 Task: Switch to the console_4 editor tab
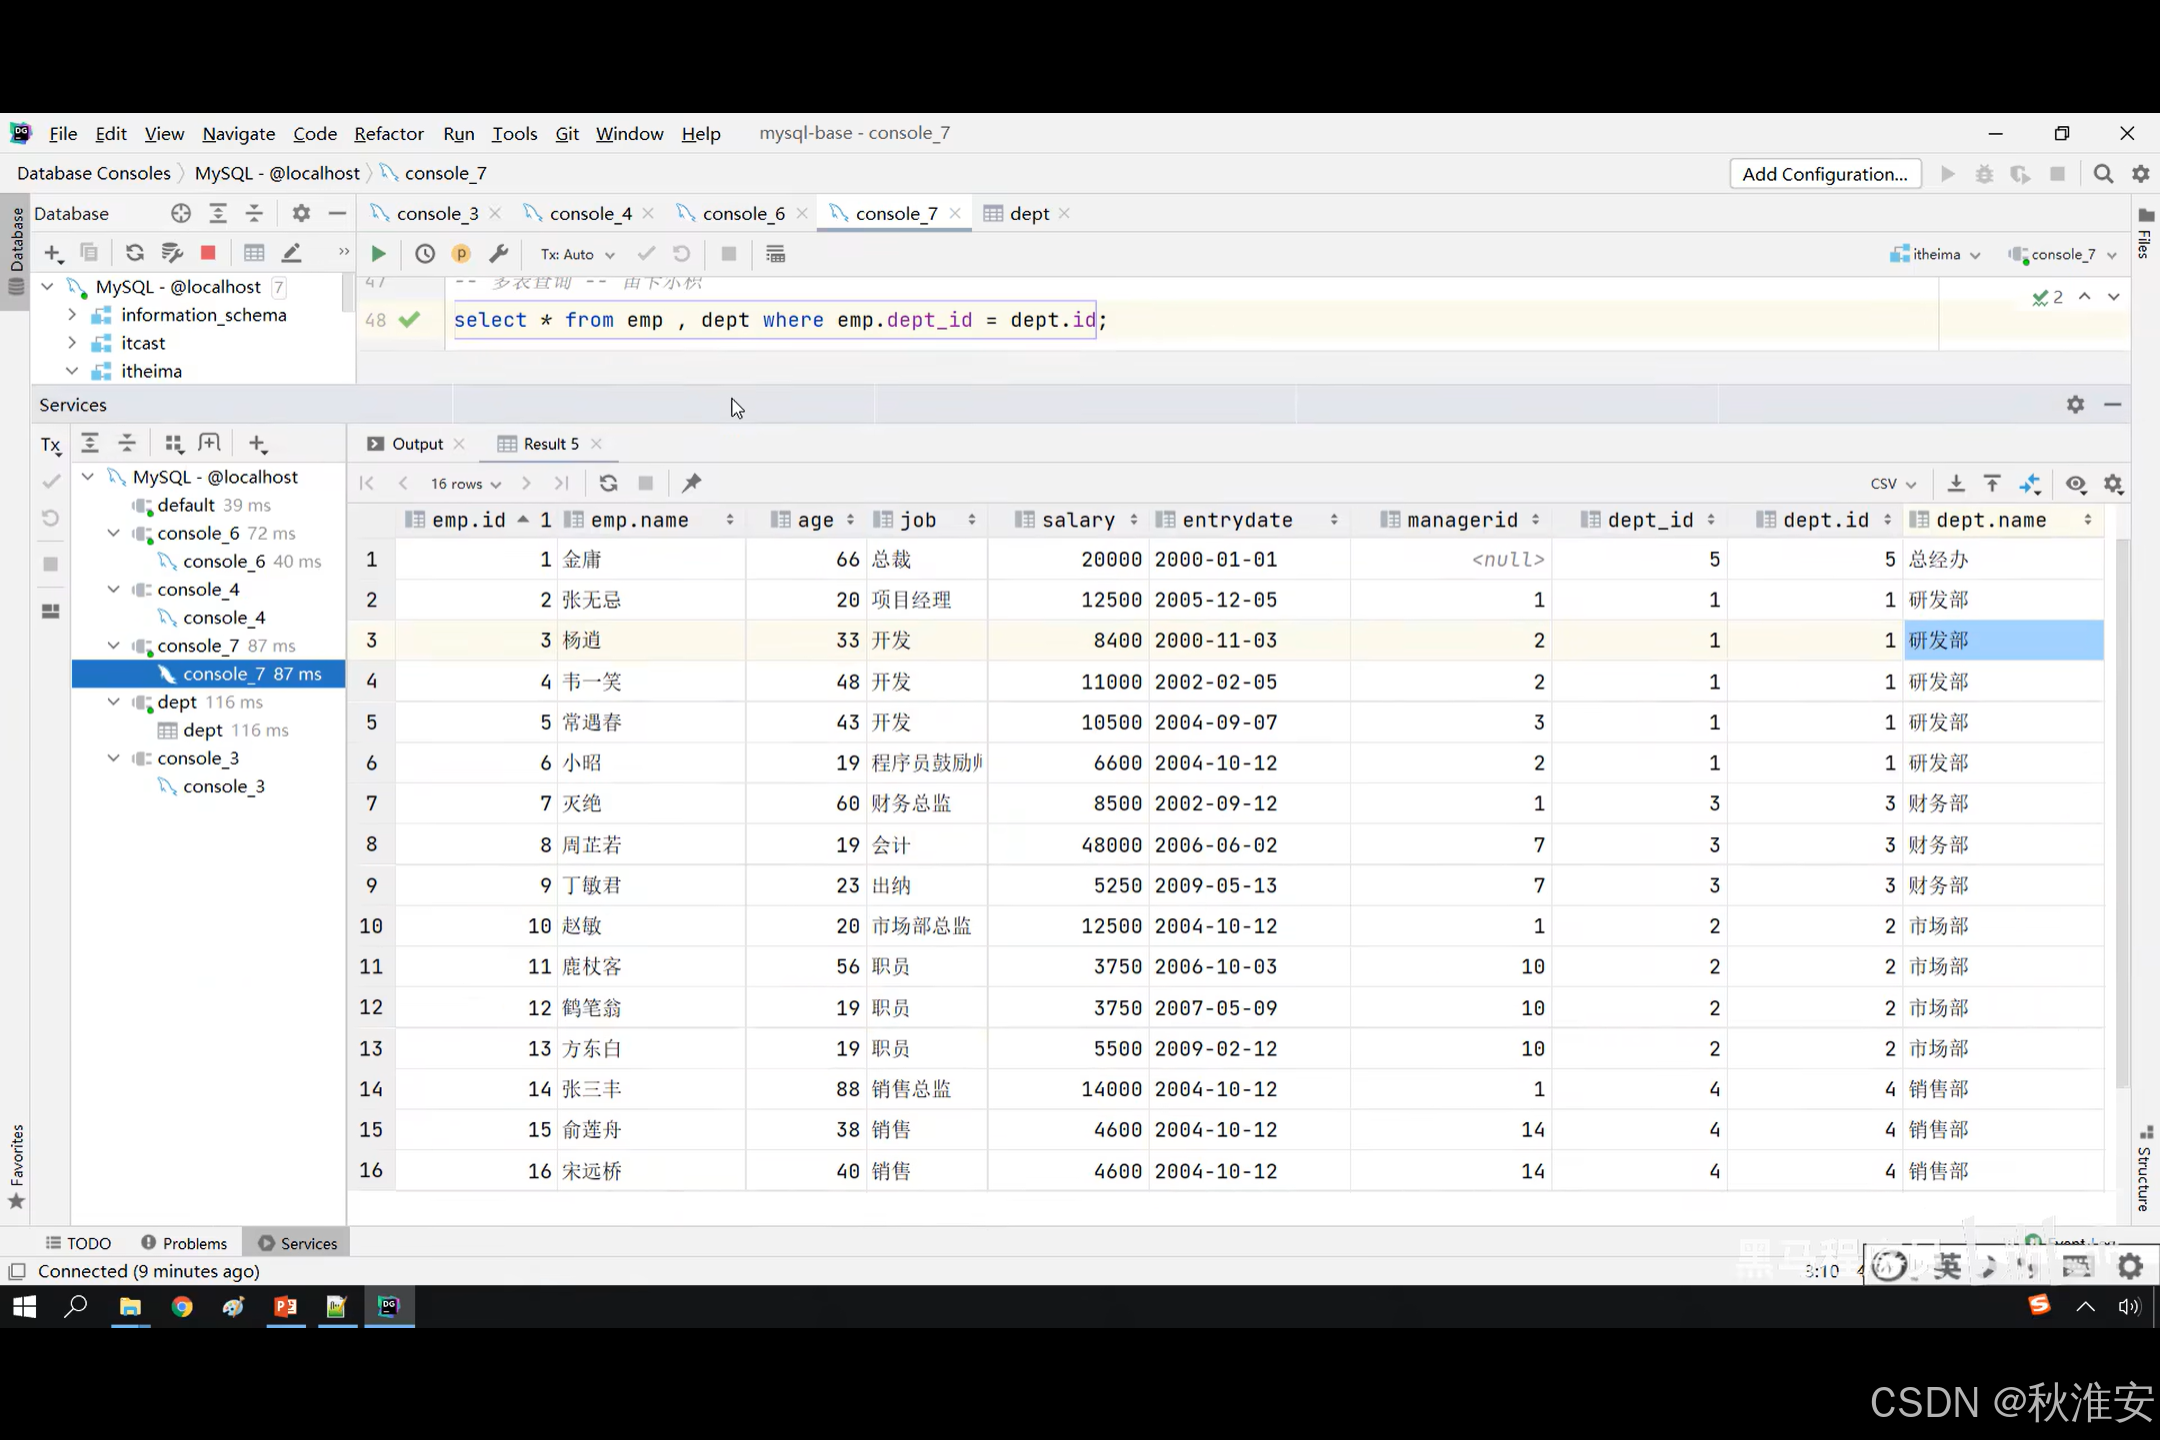[x=589, y=213]
